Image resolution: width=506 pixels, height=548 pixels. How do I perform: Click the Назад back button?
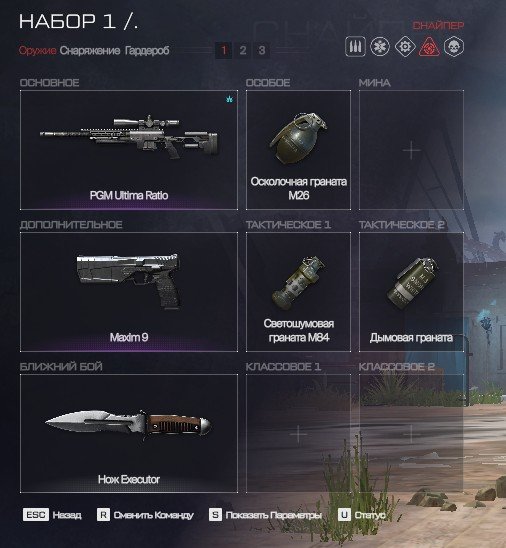pos(52,515)
